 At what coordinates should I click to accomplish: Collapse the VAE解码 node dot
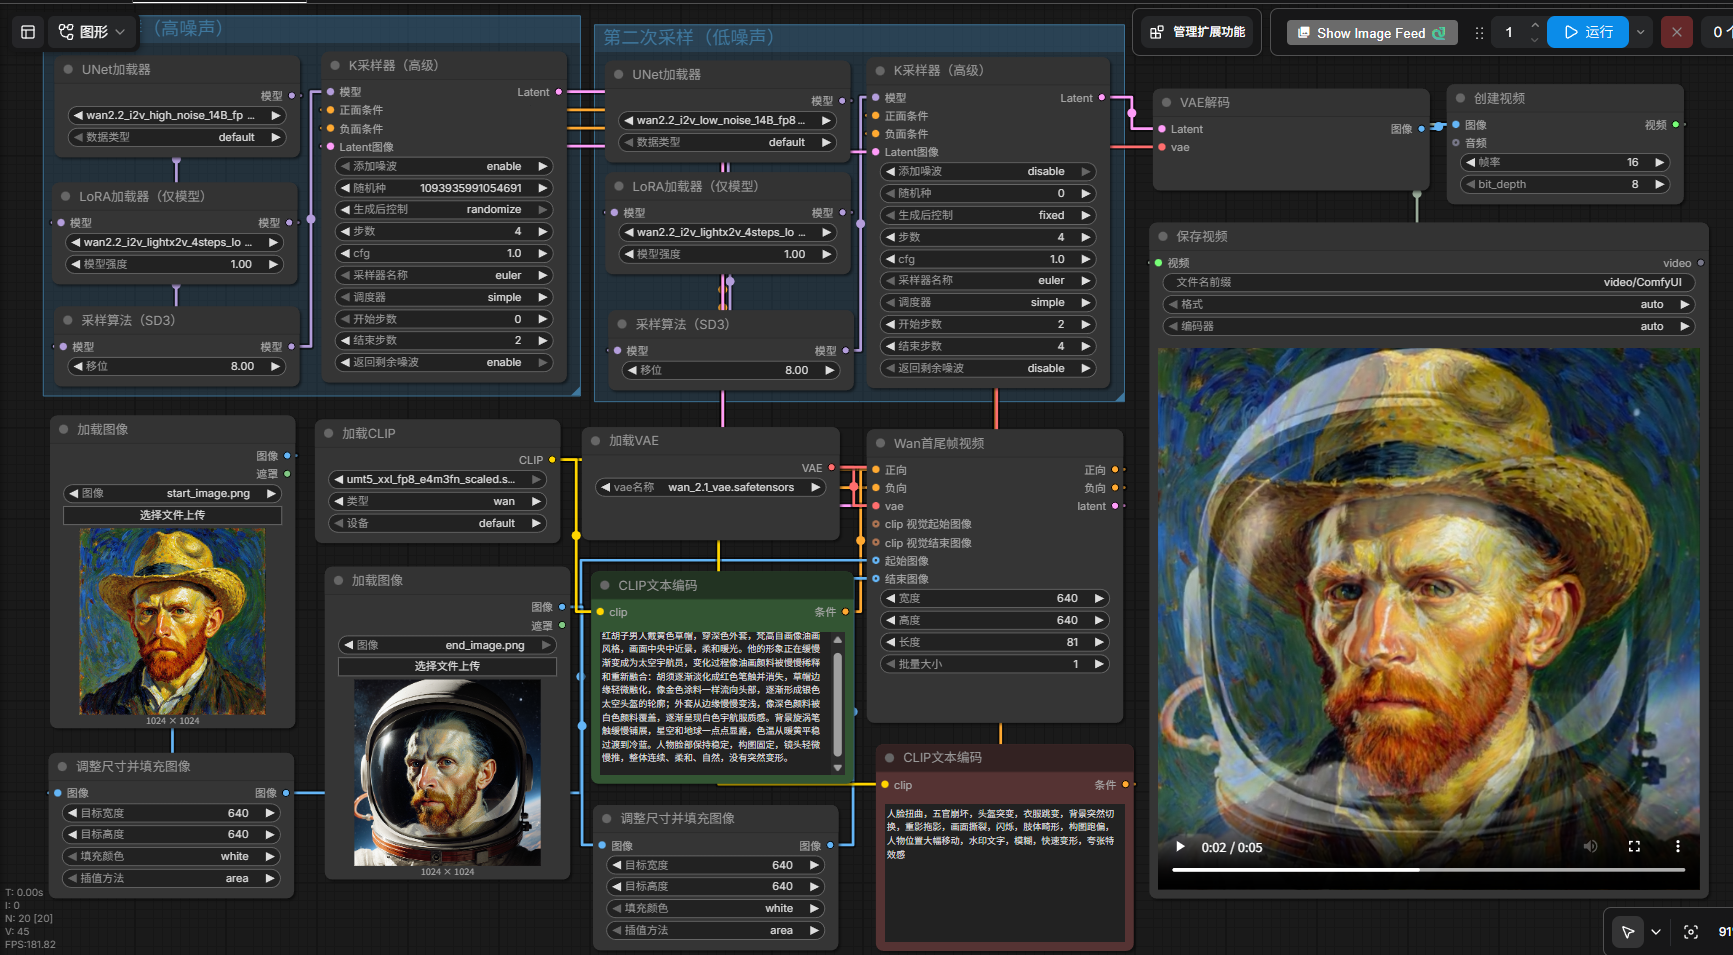pos(1166,103)
